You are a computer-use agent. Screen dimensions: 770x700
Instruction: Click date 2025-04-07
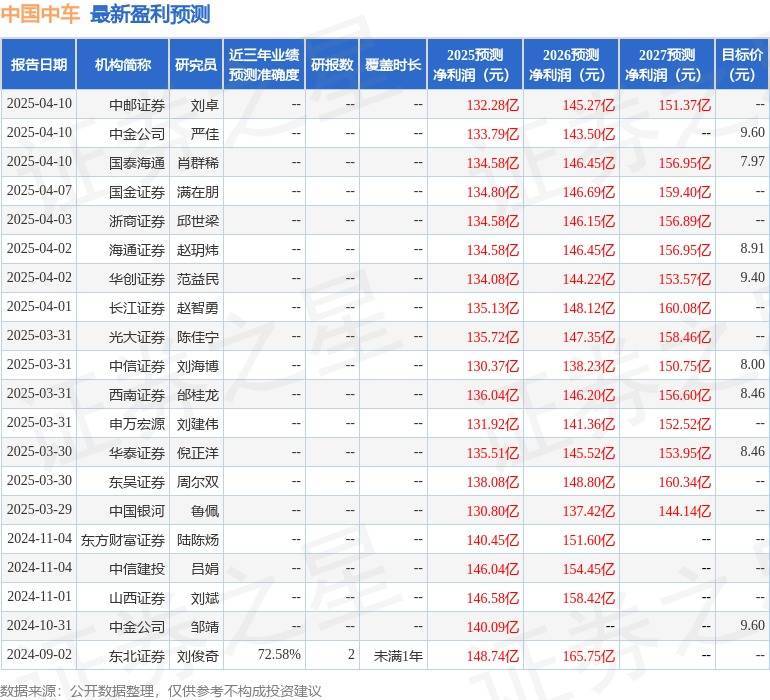coord(39,191)
